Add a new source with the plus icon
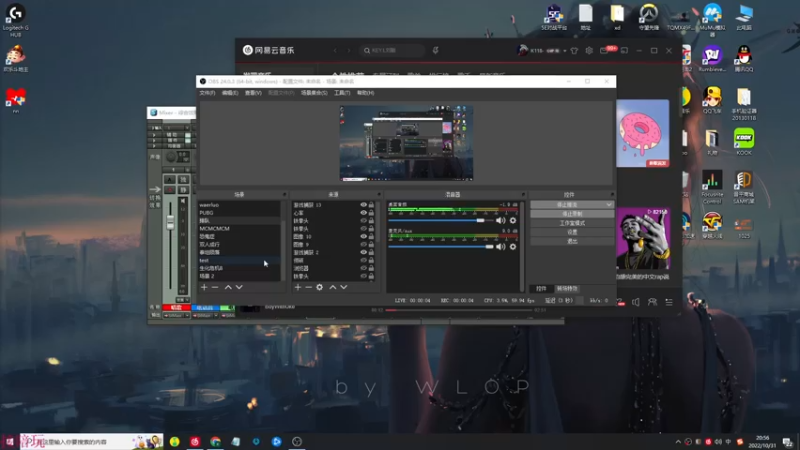 coord(298,288)
